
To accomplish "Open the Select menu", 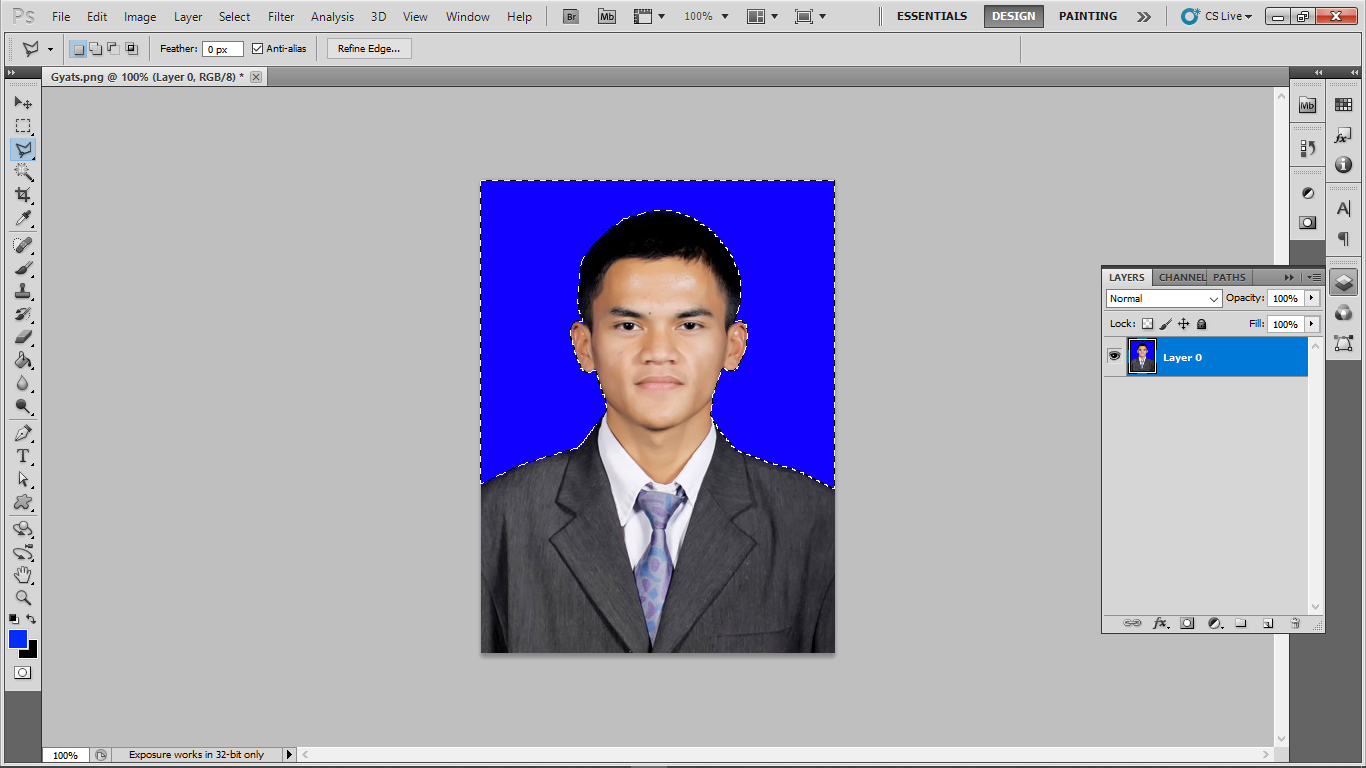I will [x=235, y=16].
